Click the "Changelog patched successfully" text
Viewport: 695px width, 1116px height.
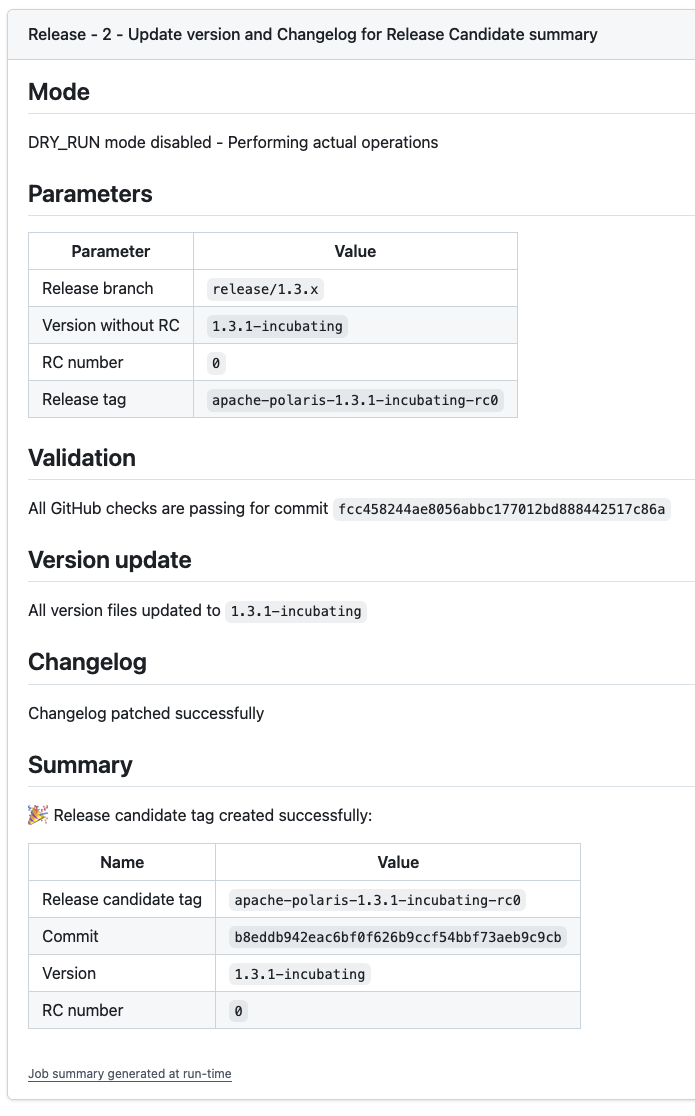[146, 713]
